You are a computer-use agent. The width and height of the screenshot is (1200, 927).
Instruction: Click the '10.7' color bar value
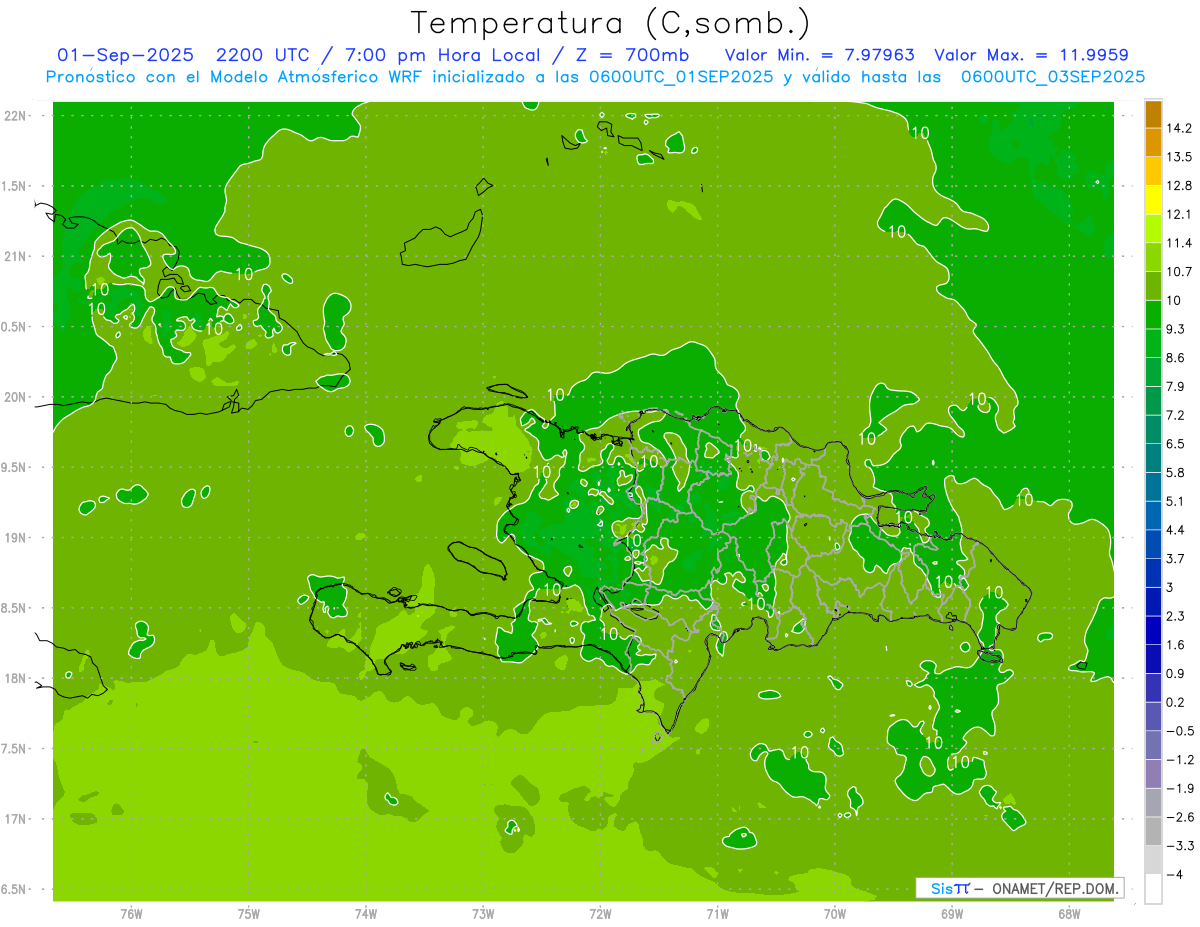(x=1179, y=272)
